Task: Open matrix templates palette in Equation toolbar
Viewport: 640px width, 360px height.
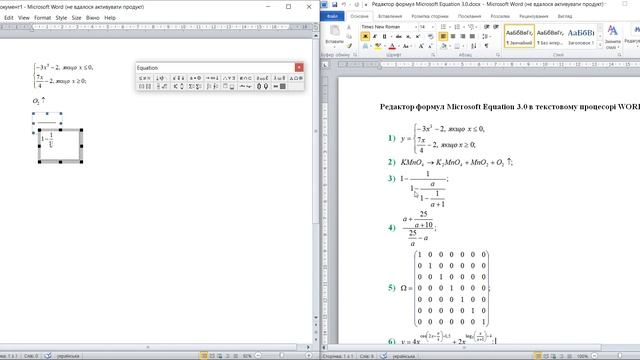Action: [279, 87]
